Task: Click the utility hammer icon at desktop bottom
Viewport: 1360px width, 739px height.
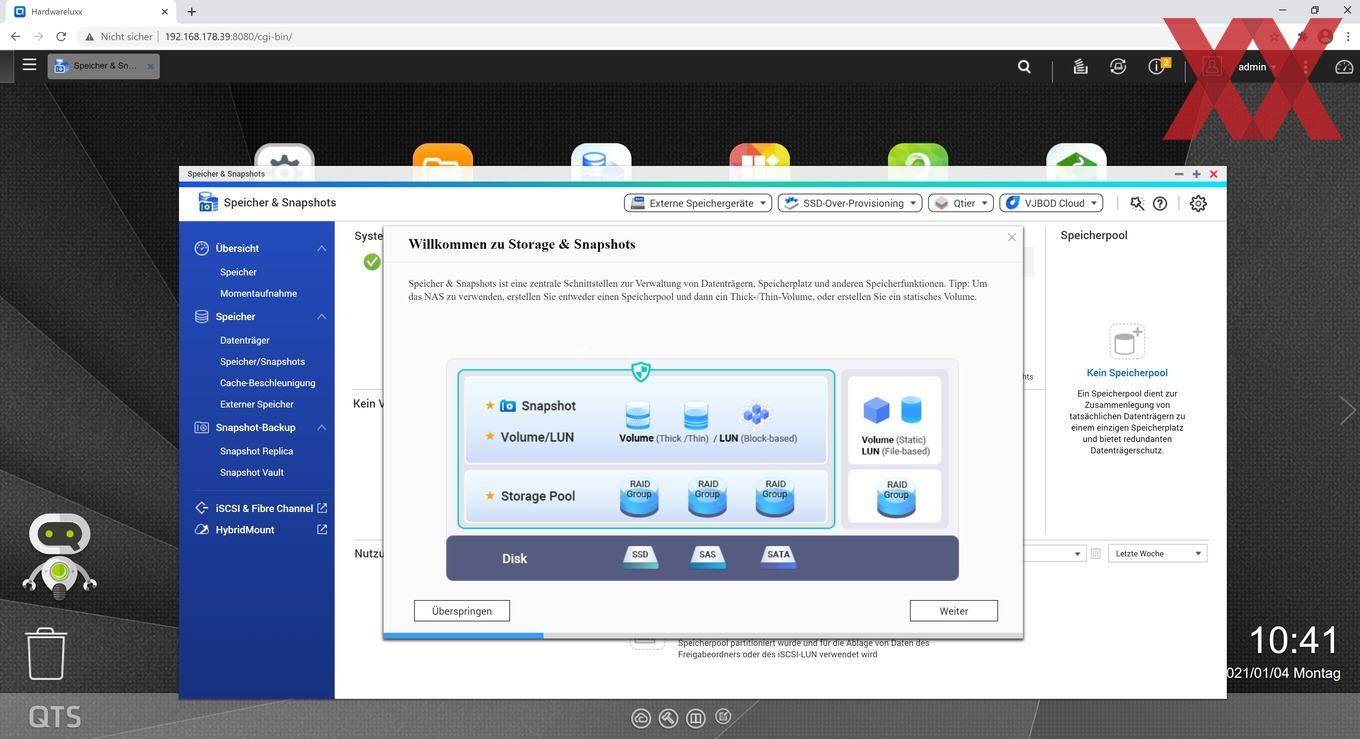Action: tap(669, 718)
